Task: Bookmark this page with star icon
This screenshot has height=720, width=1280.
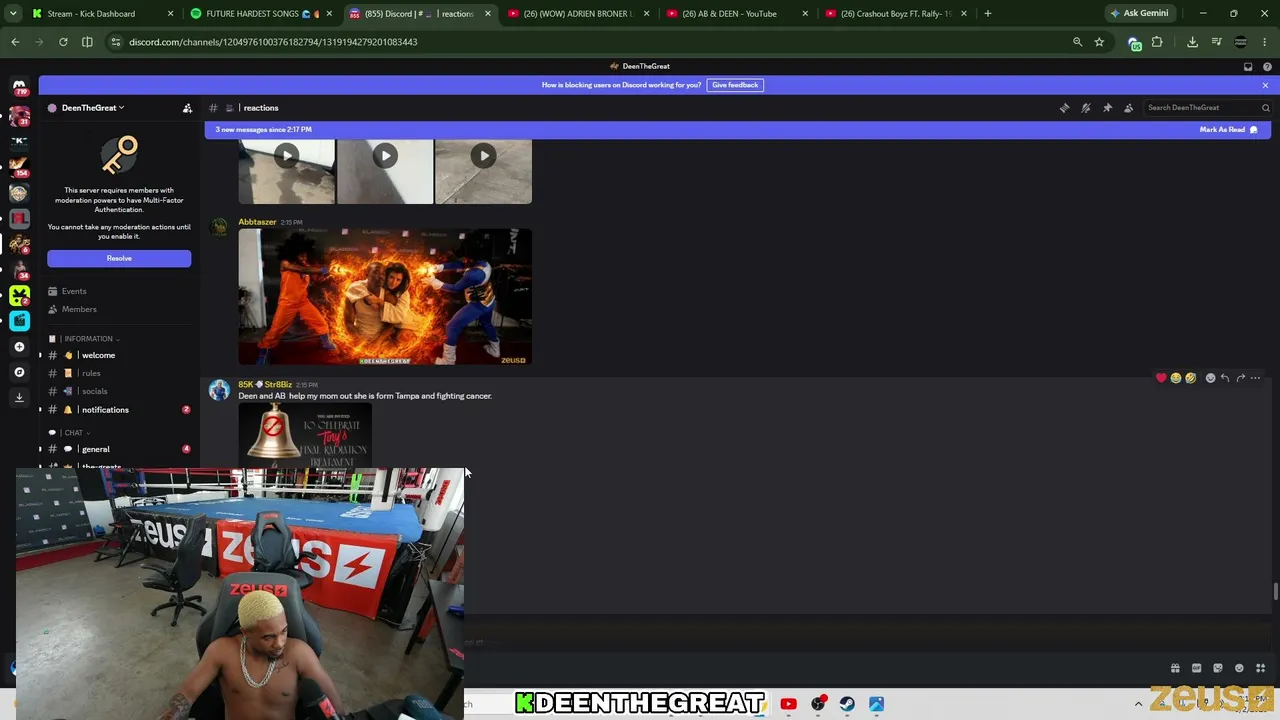Action: click(1099, 42)
